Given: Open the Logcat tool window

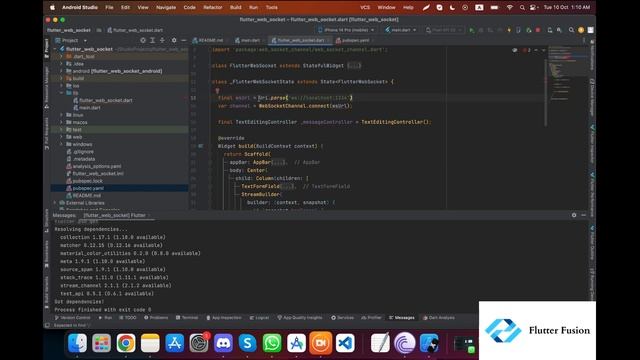Looking at the screenshot, I should (259, 318).
